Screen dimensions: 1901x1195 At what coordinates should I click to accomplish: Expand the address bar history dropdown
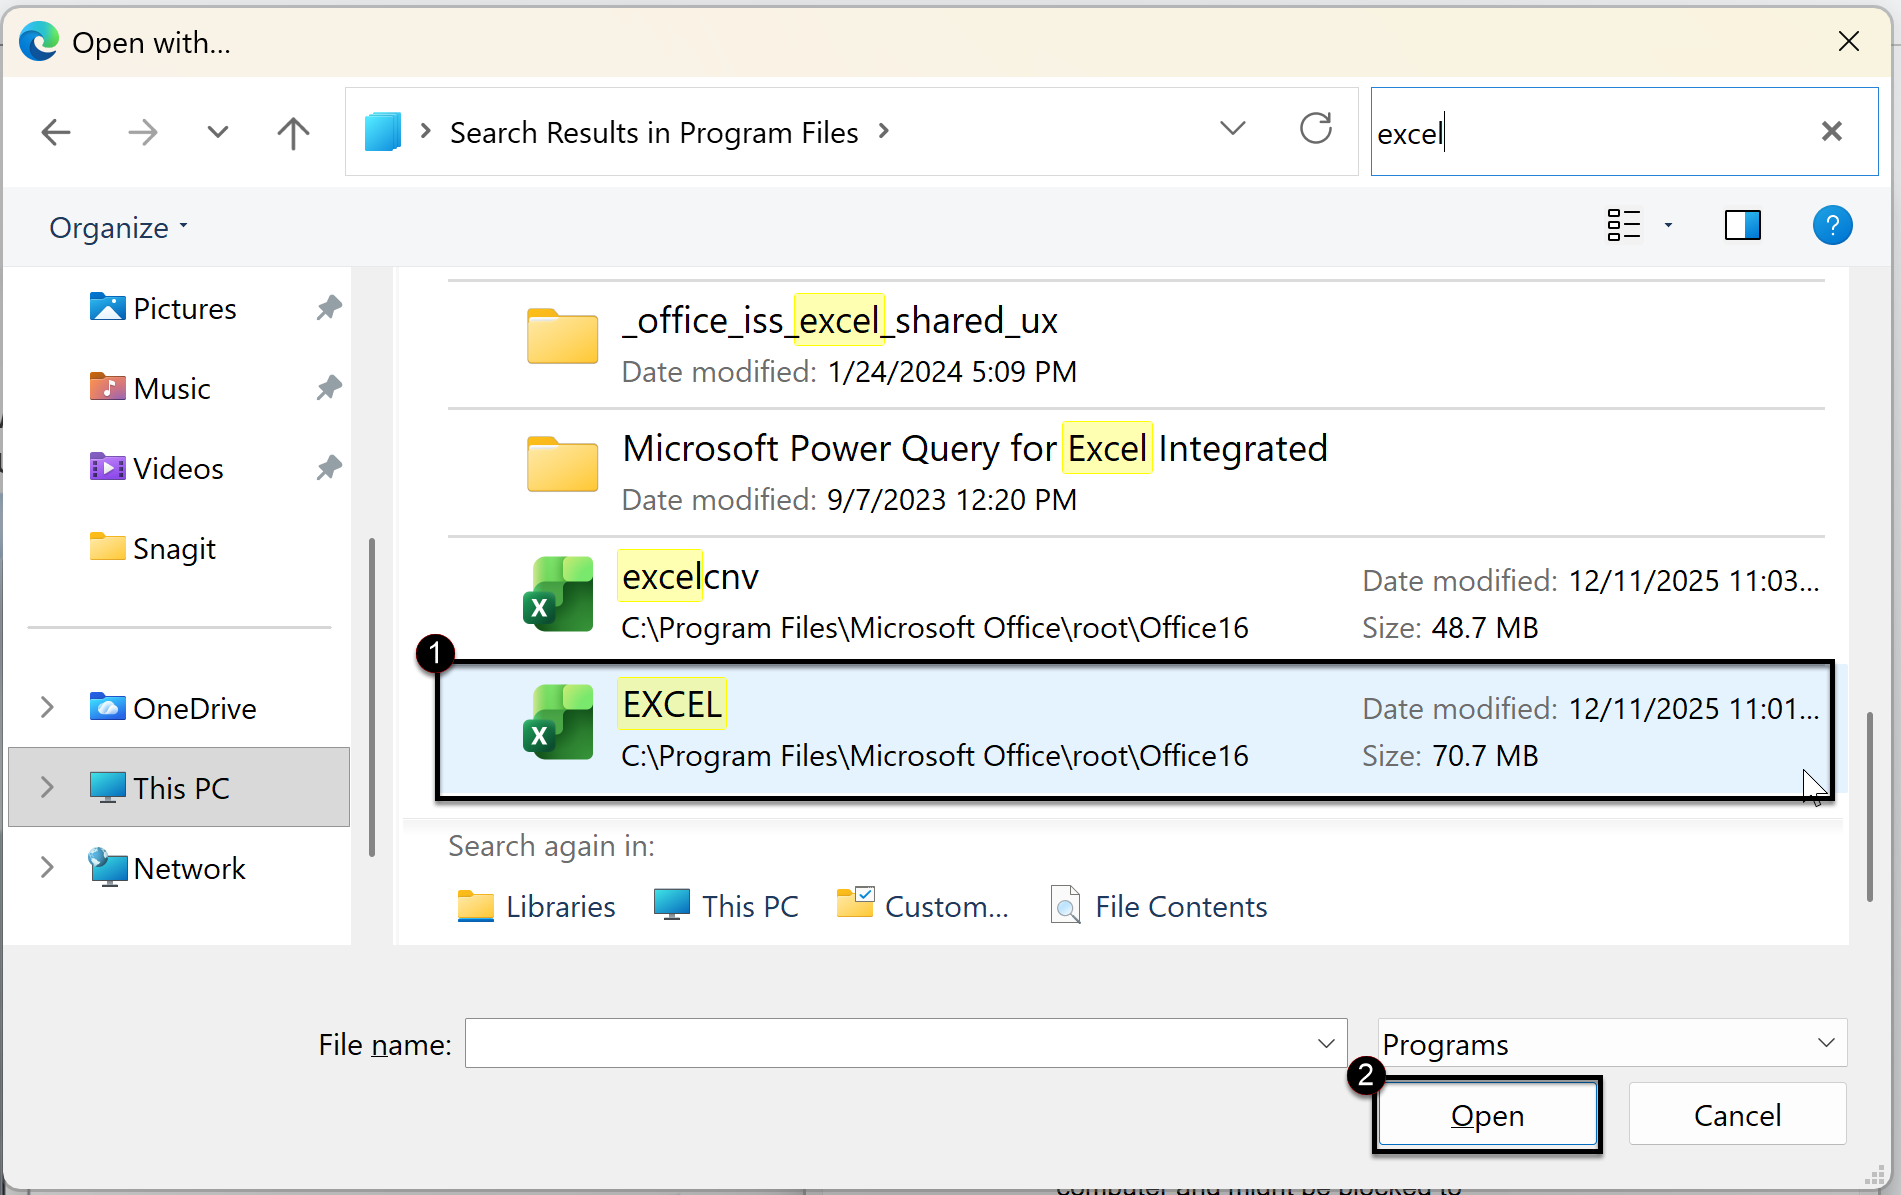1233,129
